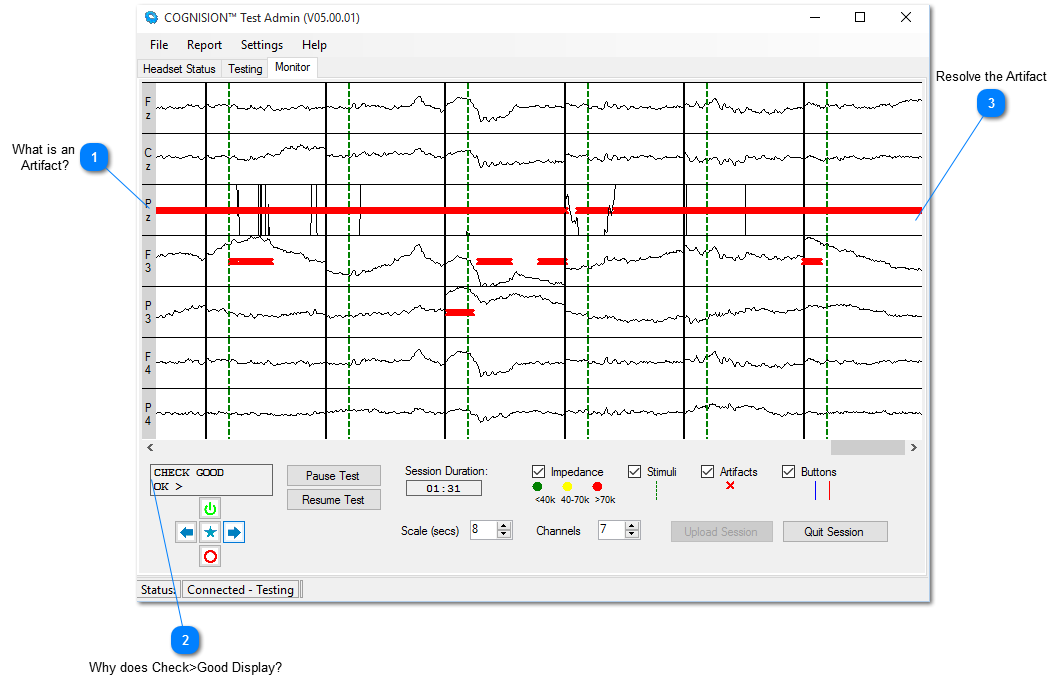Click the right arrow navigation icon
1063x691 pixels.
233,532
